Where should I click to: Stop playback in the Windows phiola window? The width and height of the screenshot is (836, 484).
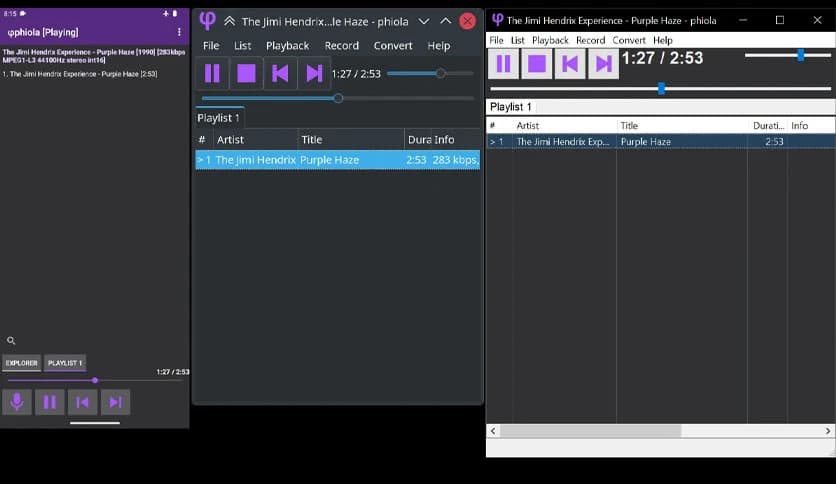536,64
